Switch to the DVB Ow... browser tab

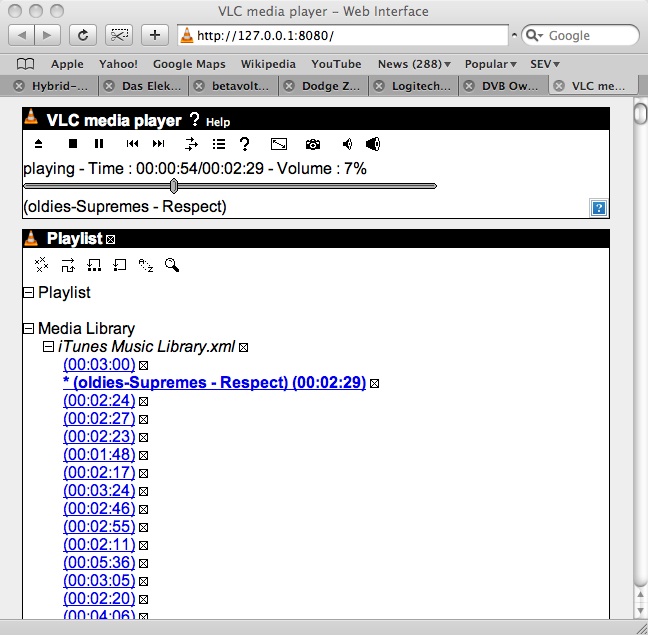pyautogui.click(x=504, y=86)
